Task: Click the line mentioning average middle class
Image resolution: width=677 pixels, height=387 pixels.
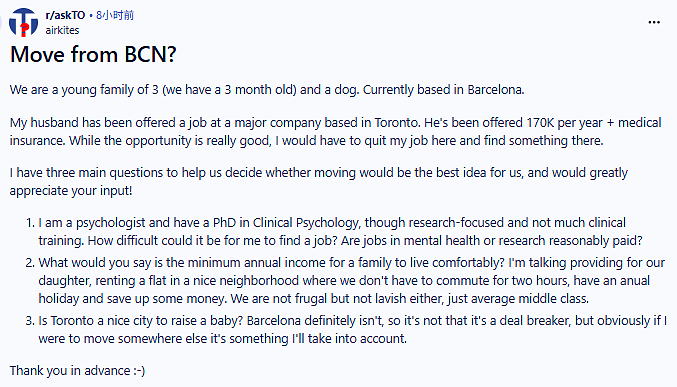Action: click(313, 299)
